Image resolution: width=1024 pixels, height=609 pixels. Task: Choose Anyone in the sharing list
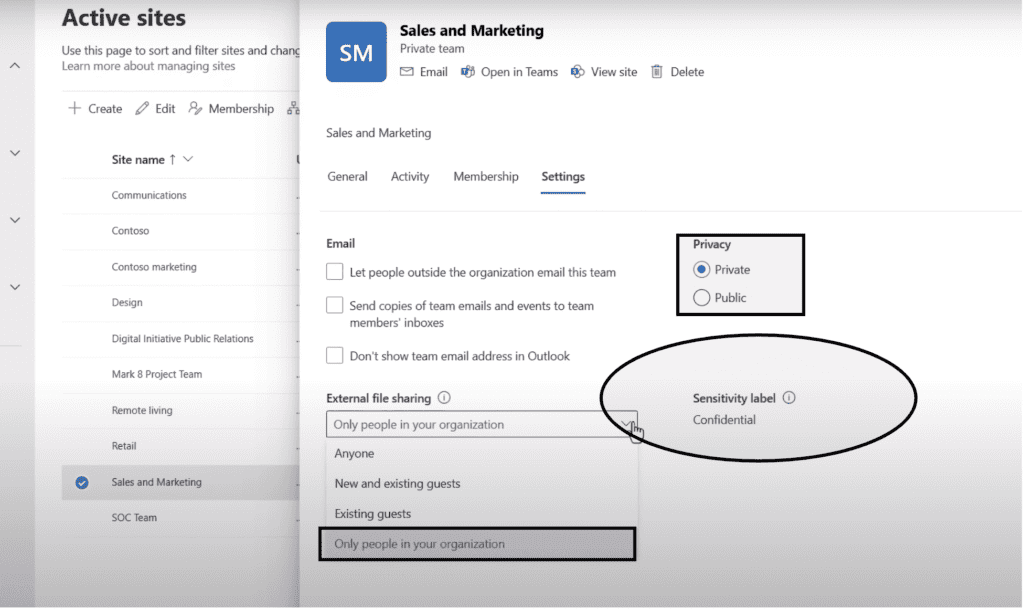481,454
